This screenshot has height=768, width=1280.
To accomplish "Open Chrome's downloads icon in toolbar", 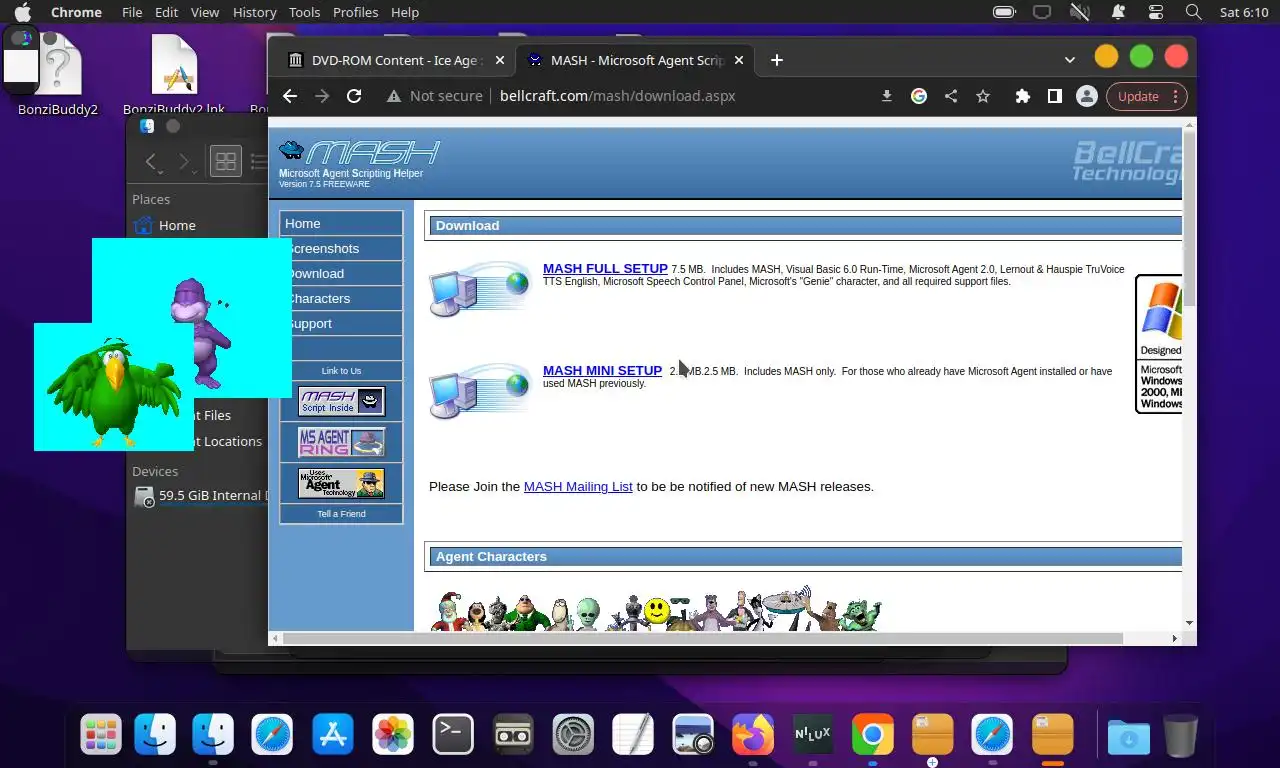I will [x=886, y=96].
